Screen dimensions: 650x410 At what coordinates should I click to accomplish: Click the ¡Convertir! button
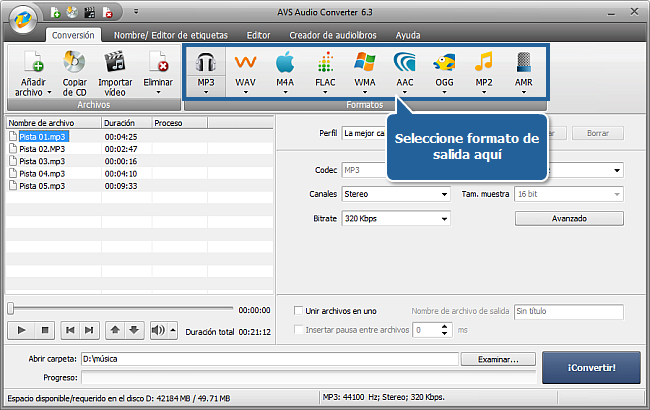[591, 366]
